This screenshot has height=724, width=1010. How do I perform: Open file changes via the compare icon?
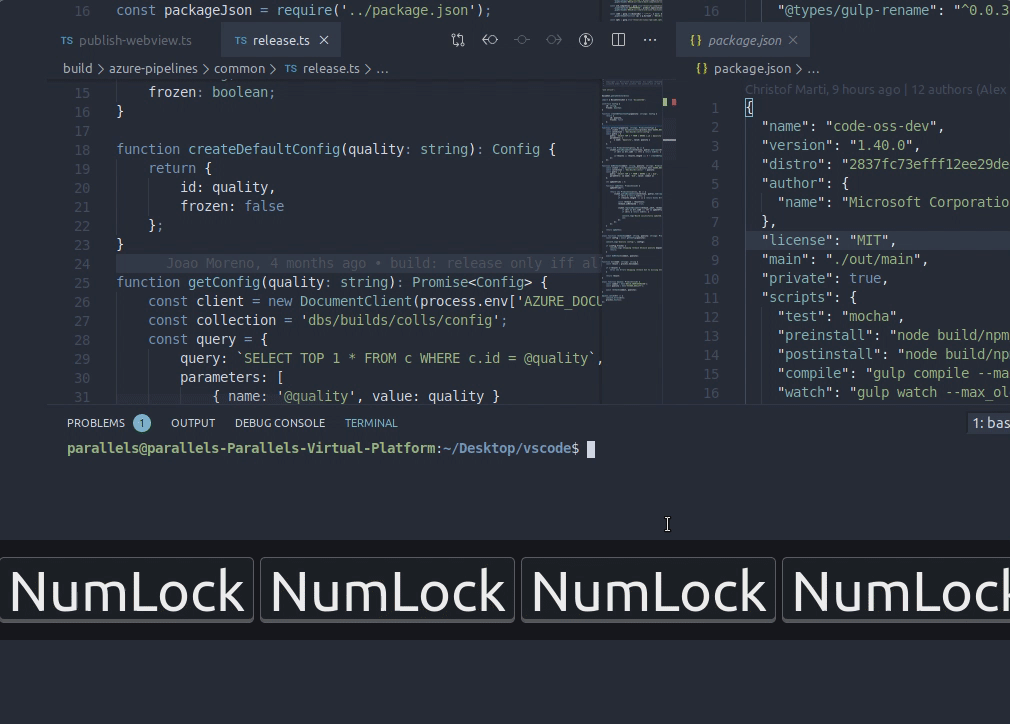(x=457, y=40)
